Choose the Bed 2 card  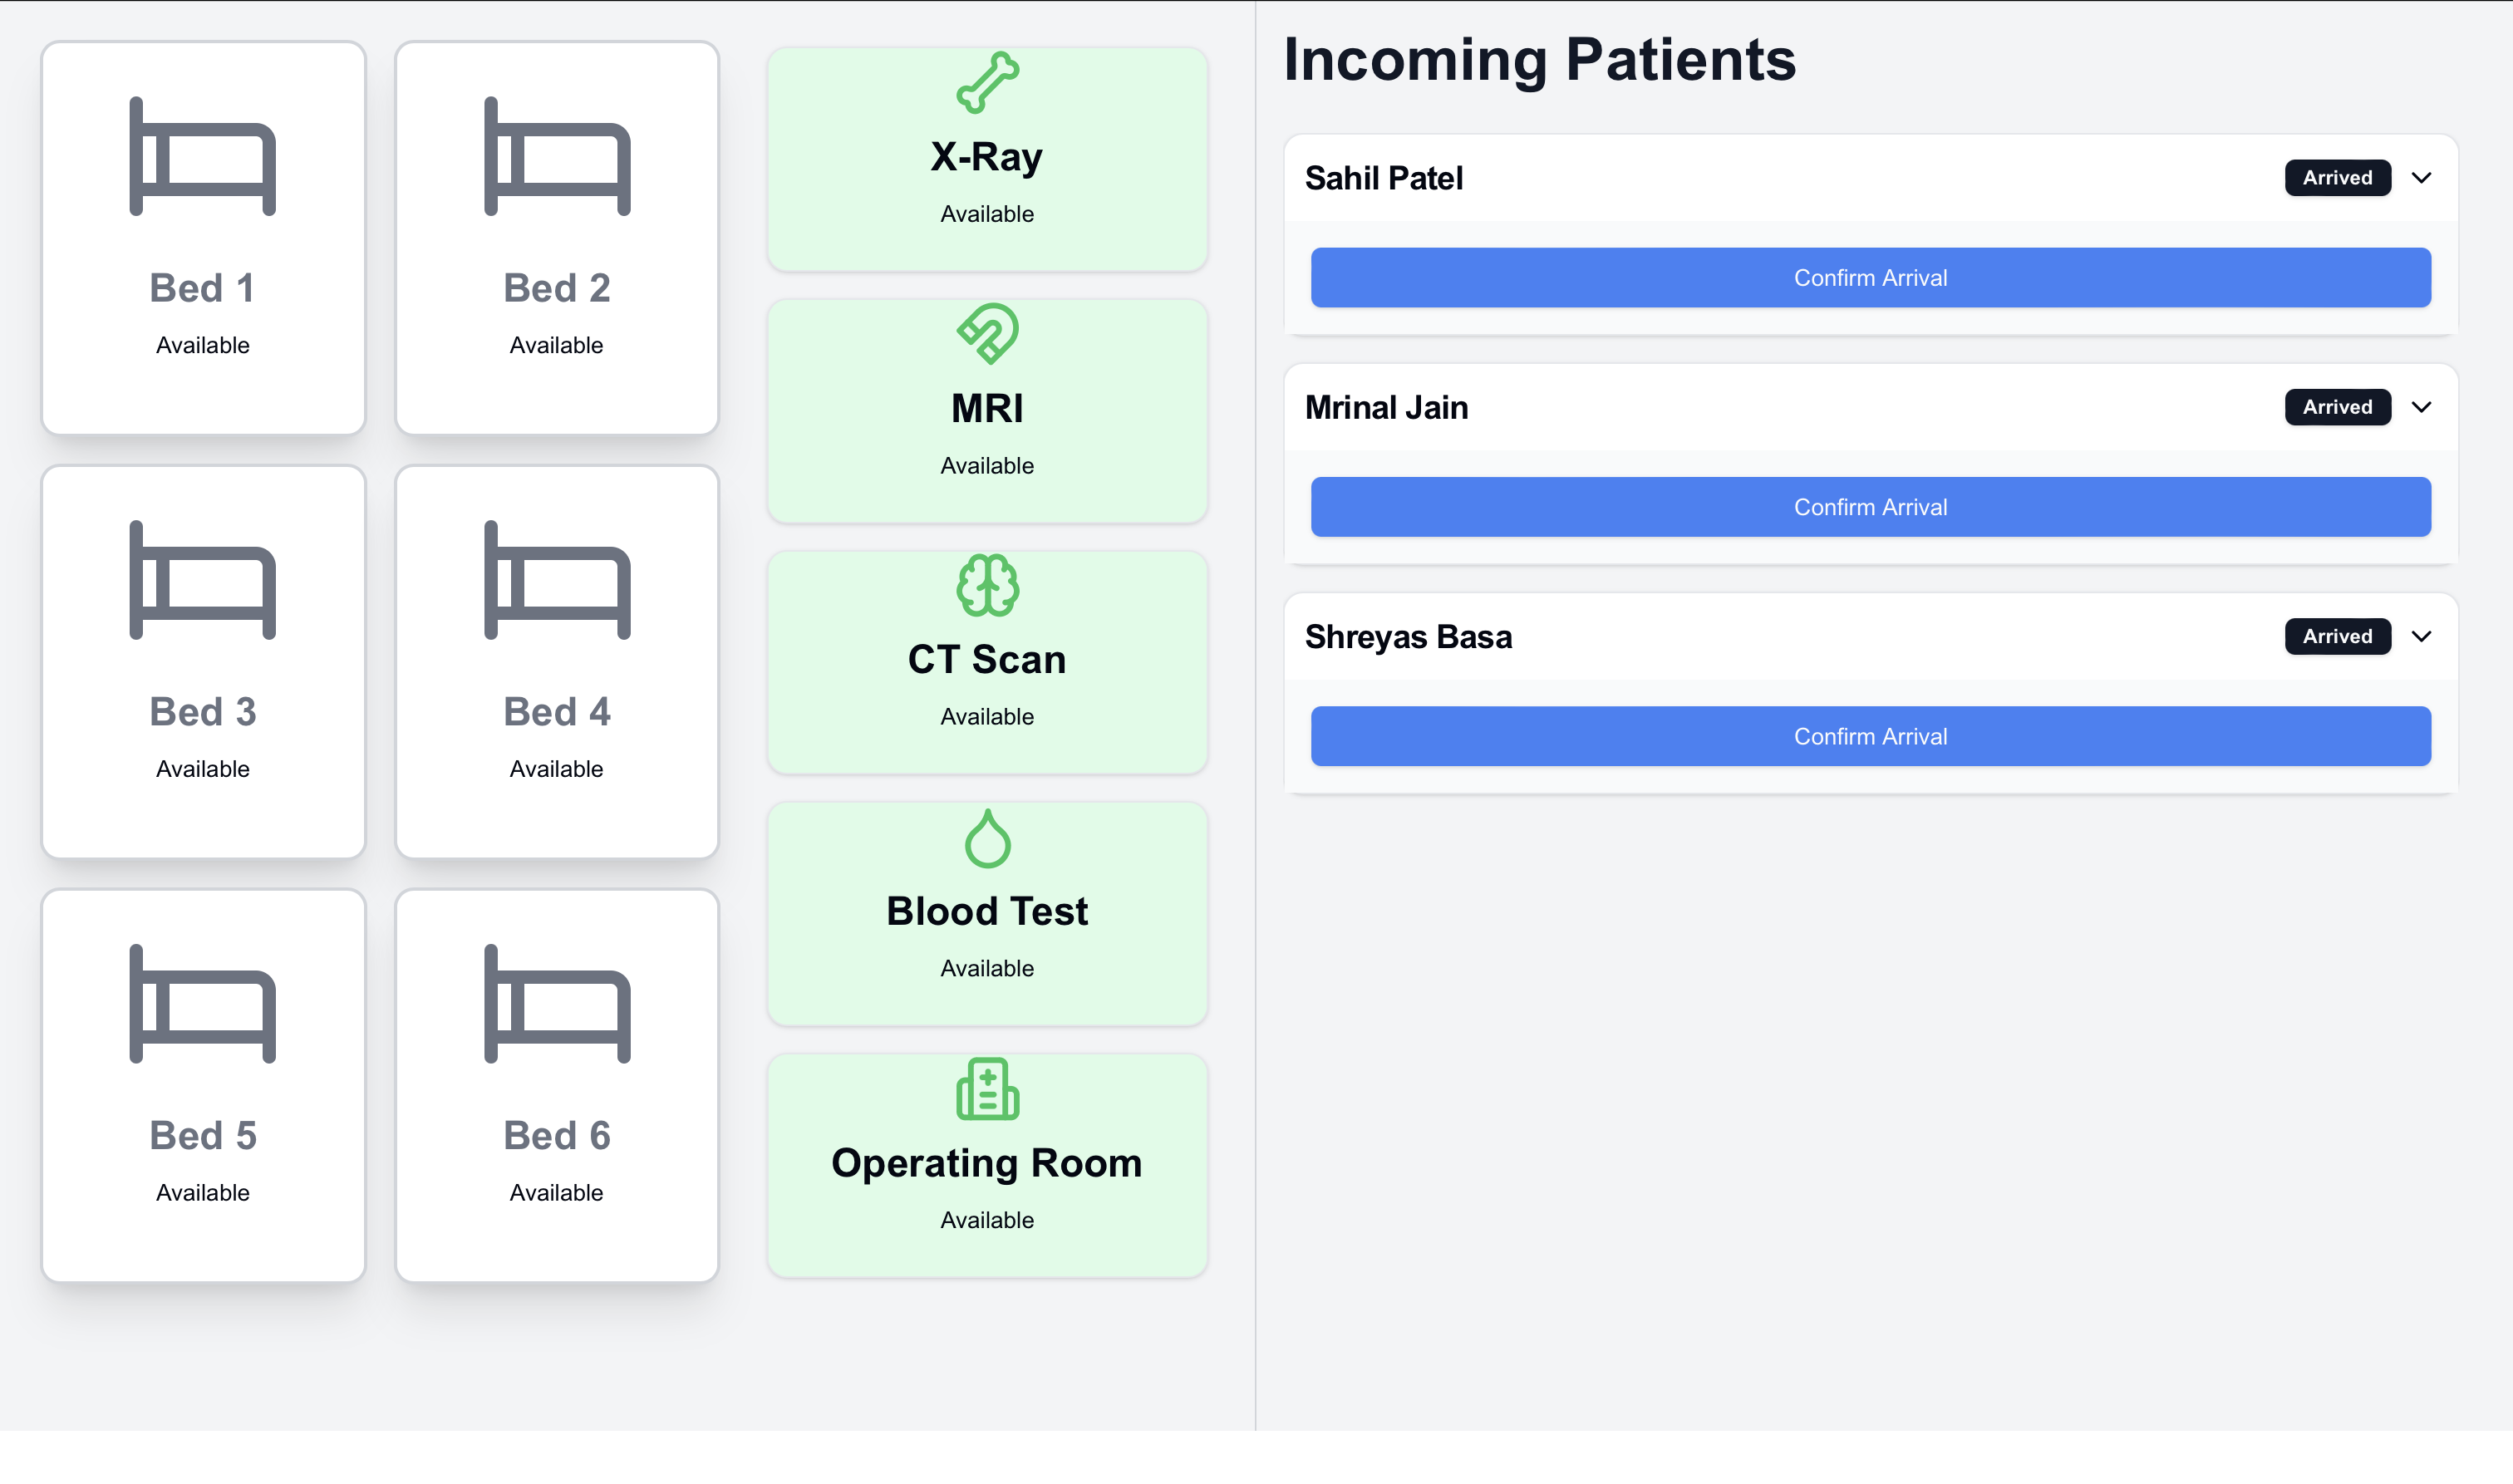[557, 238]
